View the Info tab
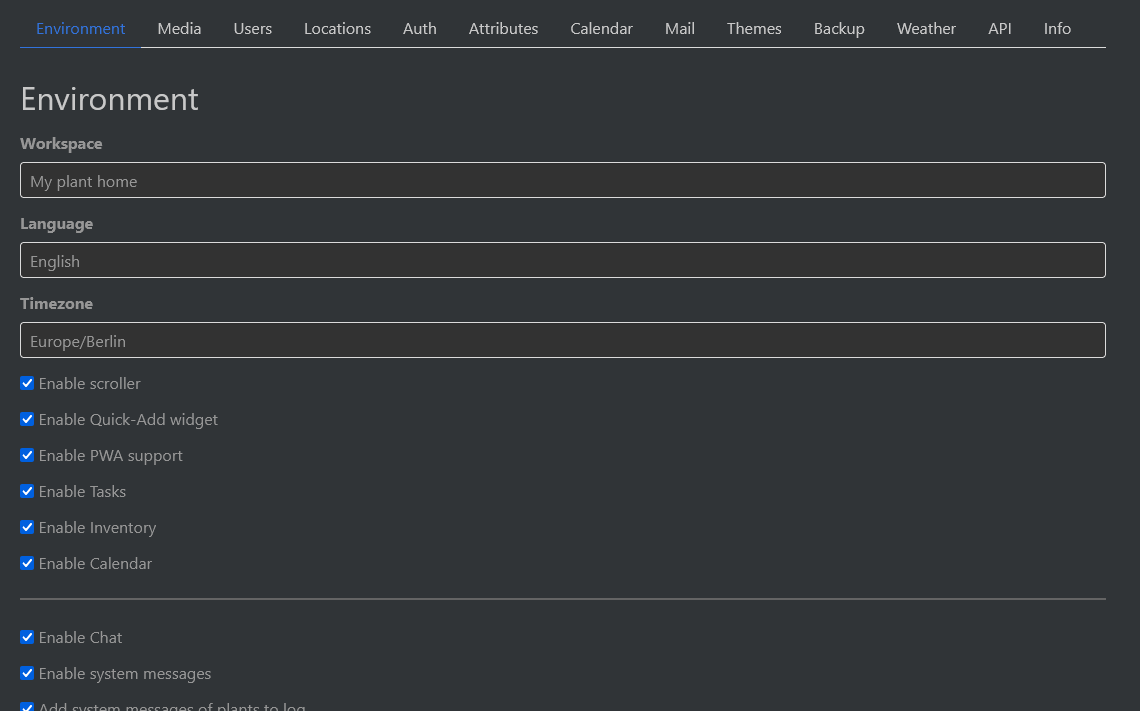This screenshot has height=711, width=1140. tap(1057, 28)
